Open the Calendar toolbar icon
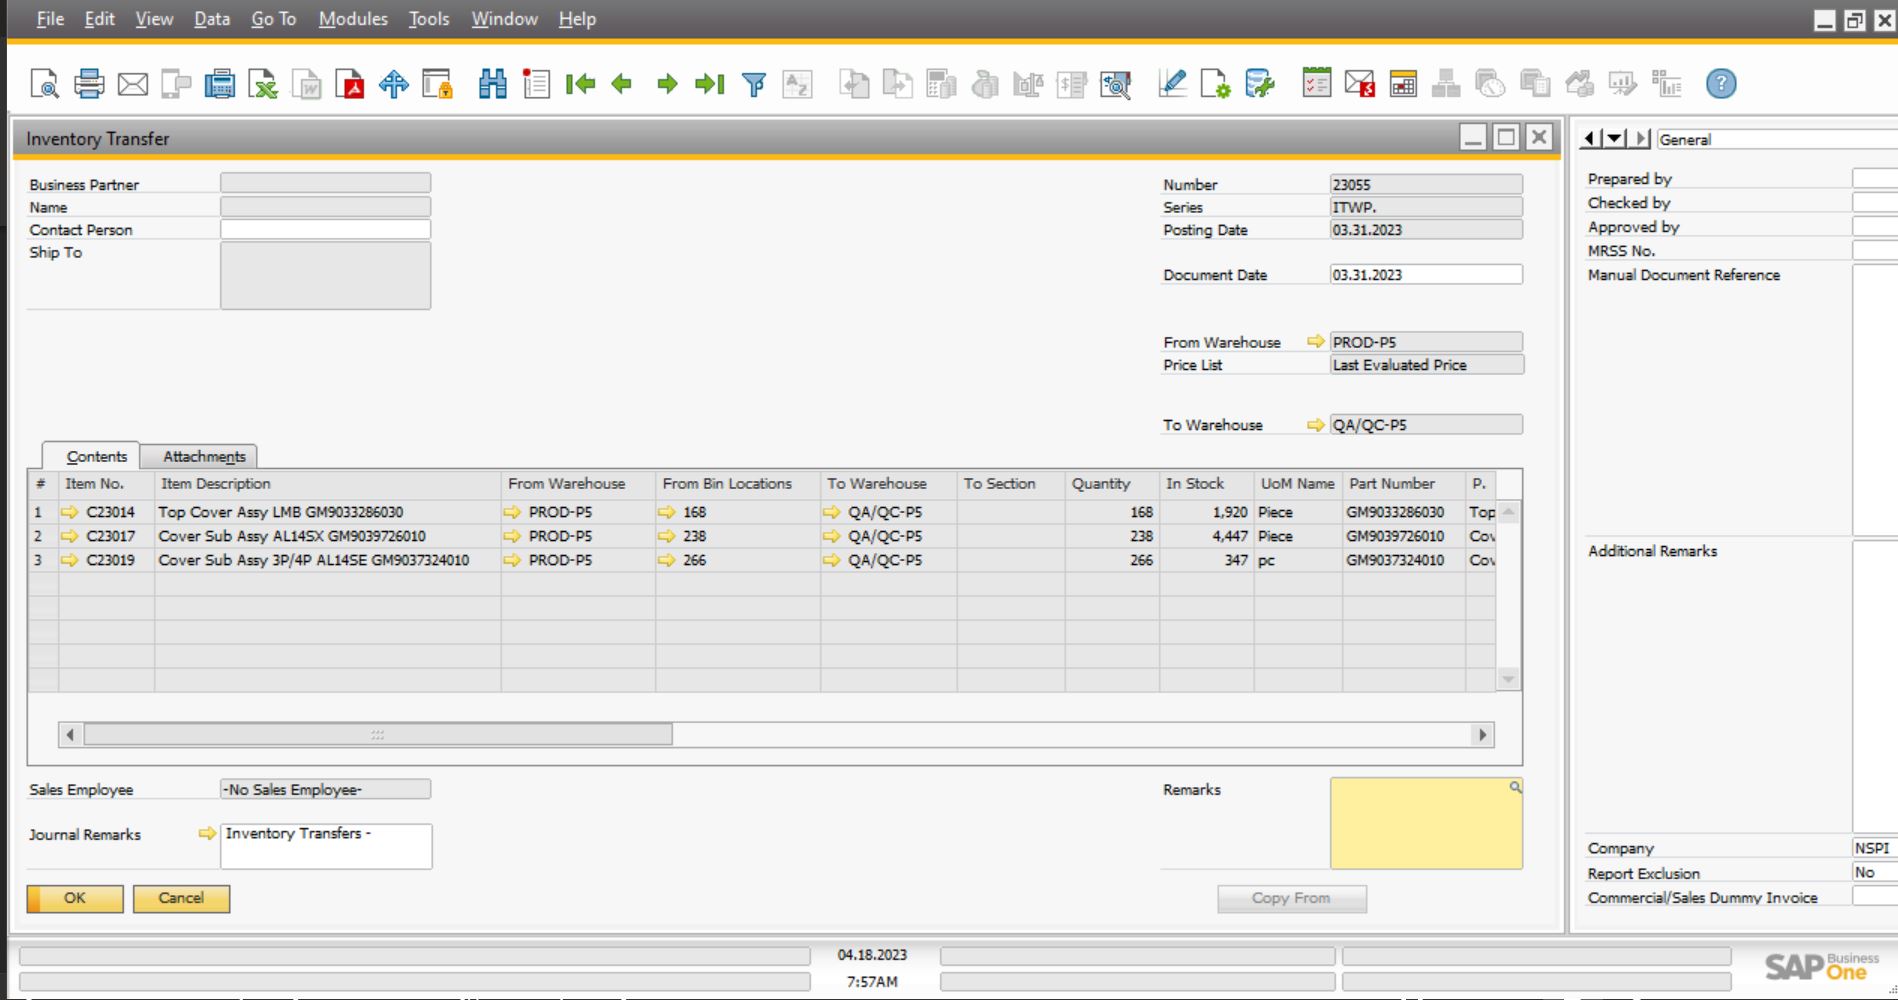Viewport: 1898px width, 1000px height. pos(1403,84)
